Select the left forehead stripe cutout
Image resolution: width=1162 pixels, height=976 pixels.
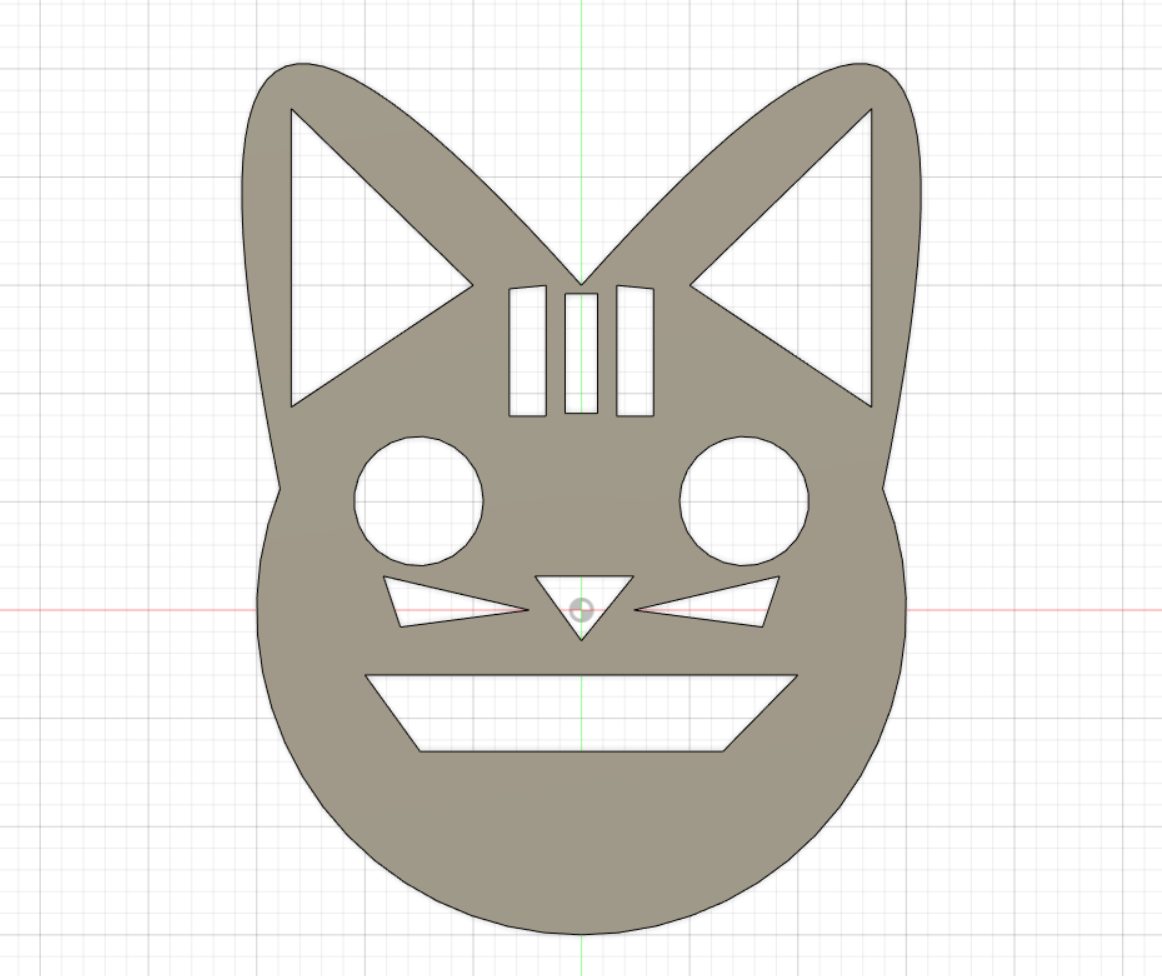coord(528,351)
